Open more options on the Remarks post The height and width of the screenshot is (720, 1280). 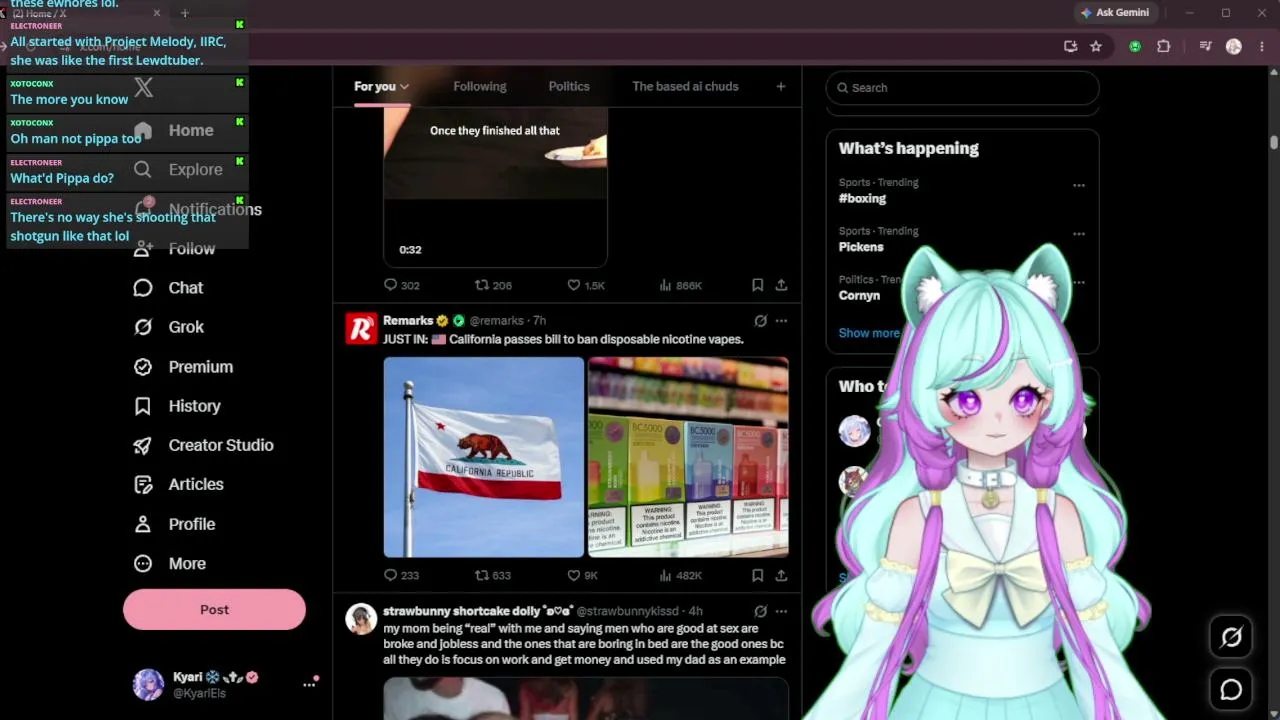point(781,321)
